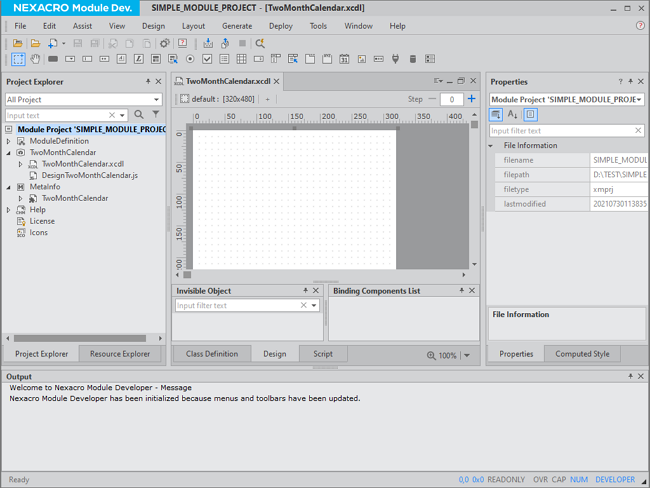The width and height of the screenshot is (650, 488).
Task: Click the search icon in Project Explorer
Action: 139,115
